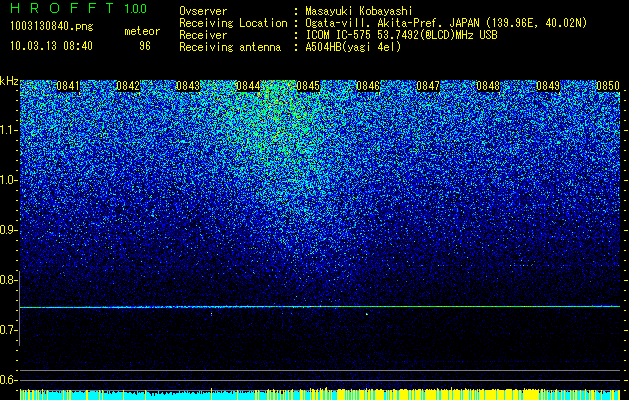Click the kHz axis unit label
This screenshot has height=400, width=629.
tap(9, 81)
